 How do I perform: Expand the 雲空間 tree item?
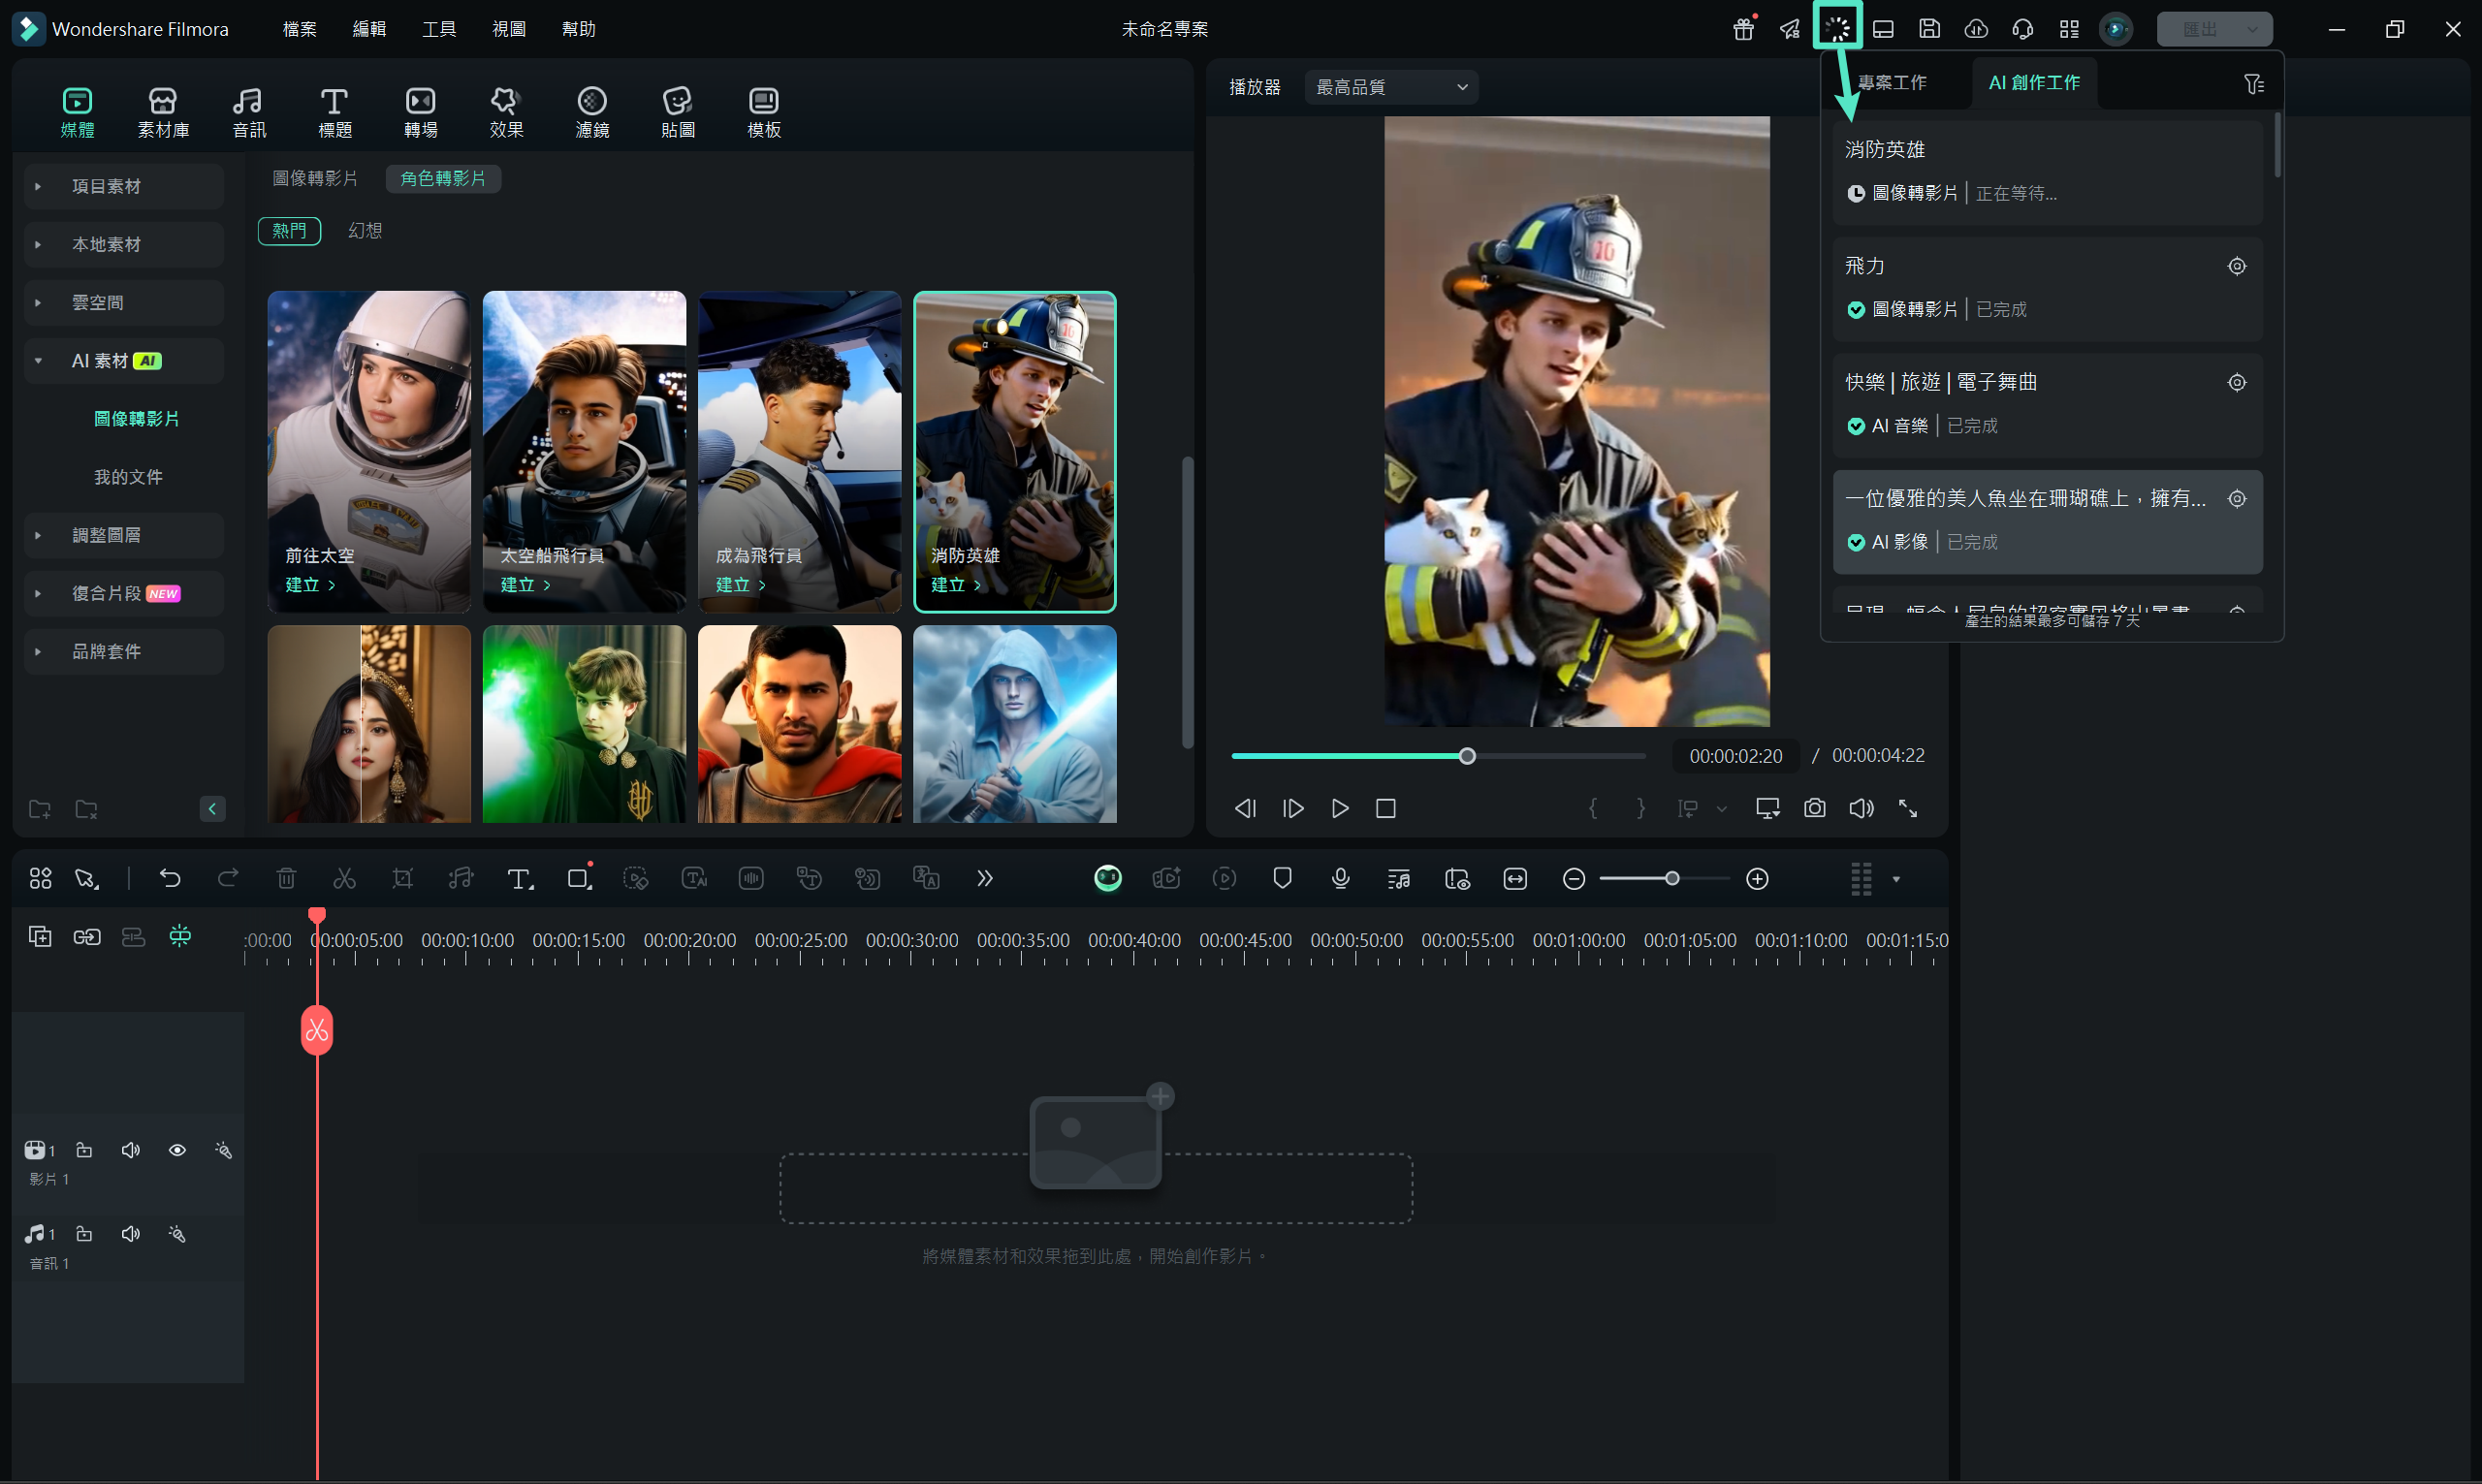[x=38, y=302]
